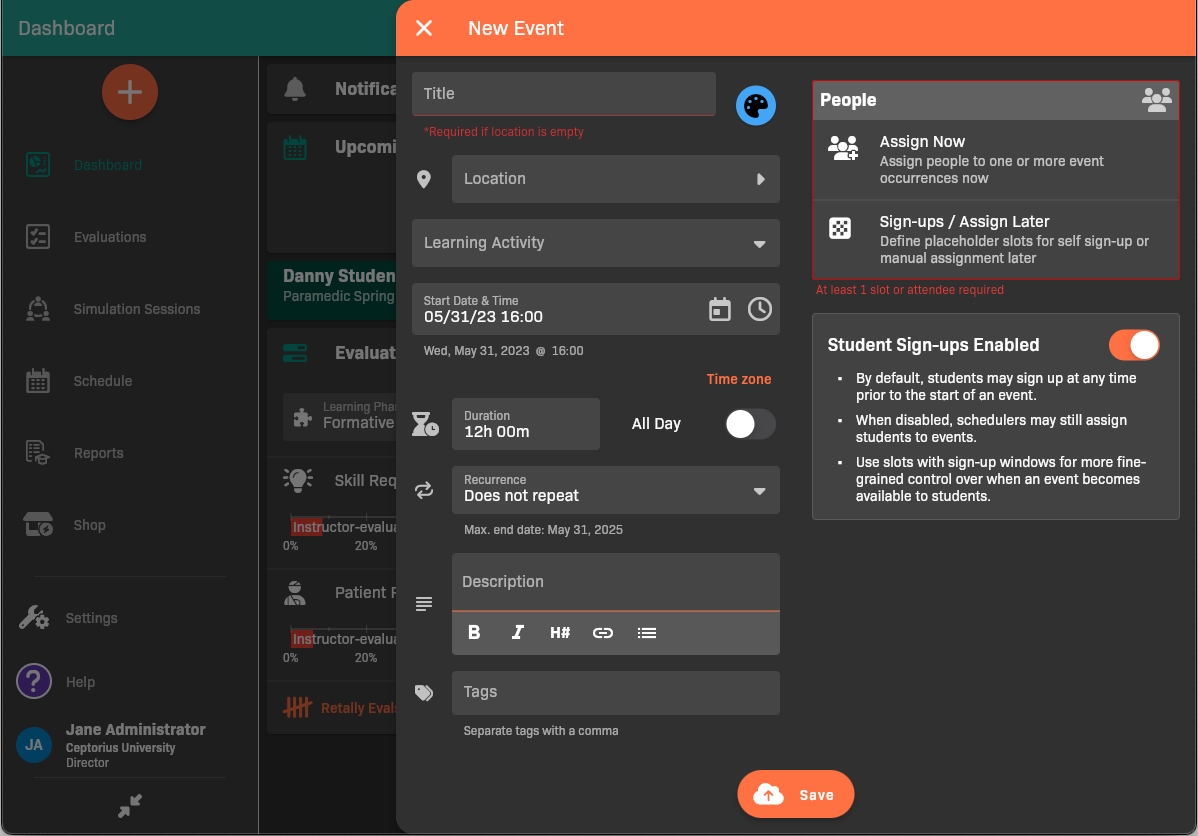Disable Student Sign-ups Enabled toggle

coord(1134,345)
